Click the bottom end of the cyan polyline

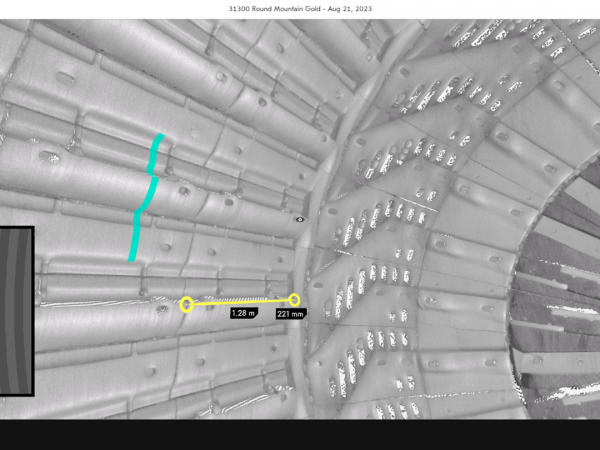tap(131, 259)
